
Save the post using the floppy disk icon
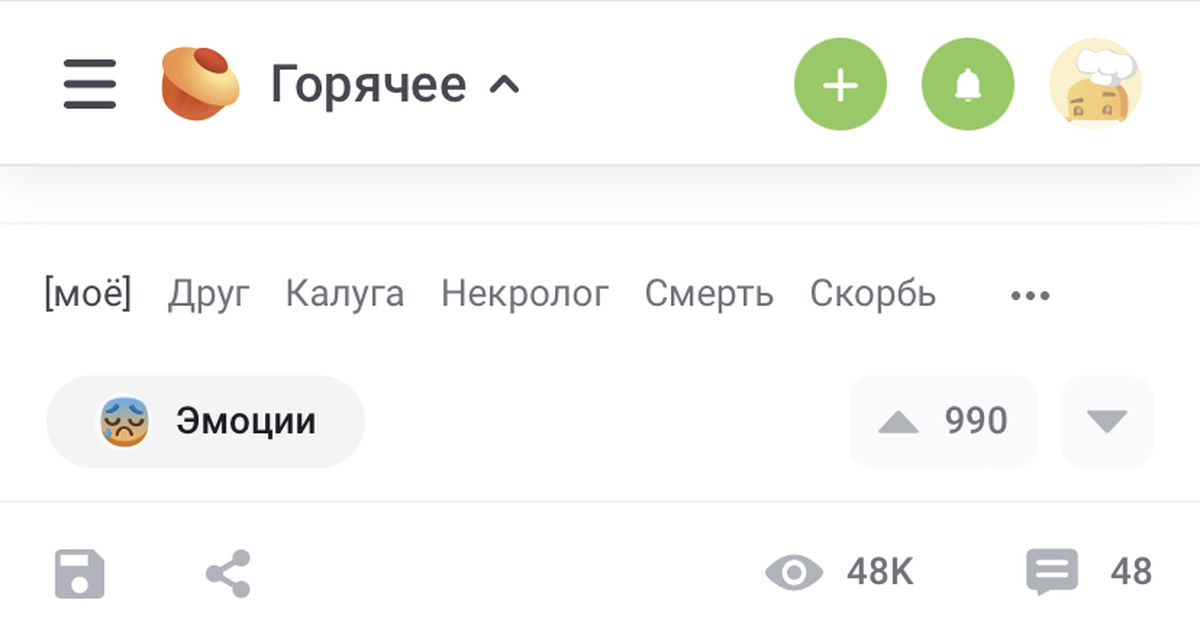click(x=79, y=571)
